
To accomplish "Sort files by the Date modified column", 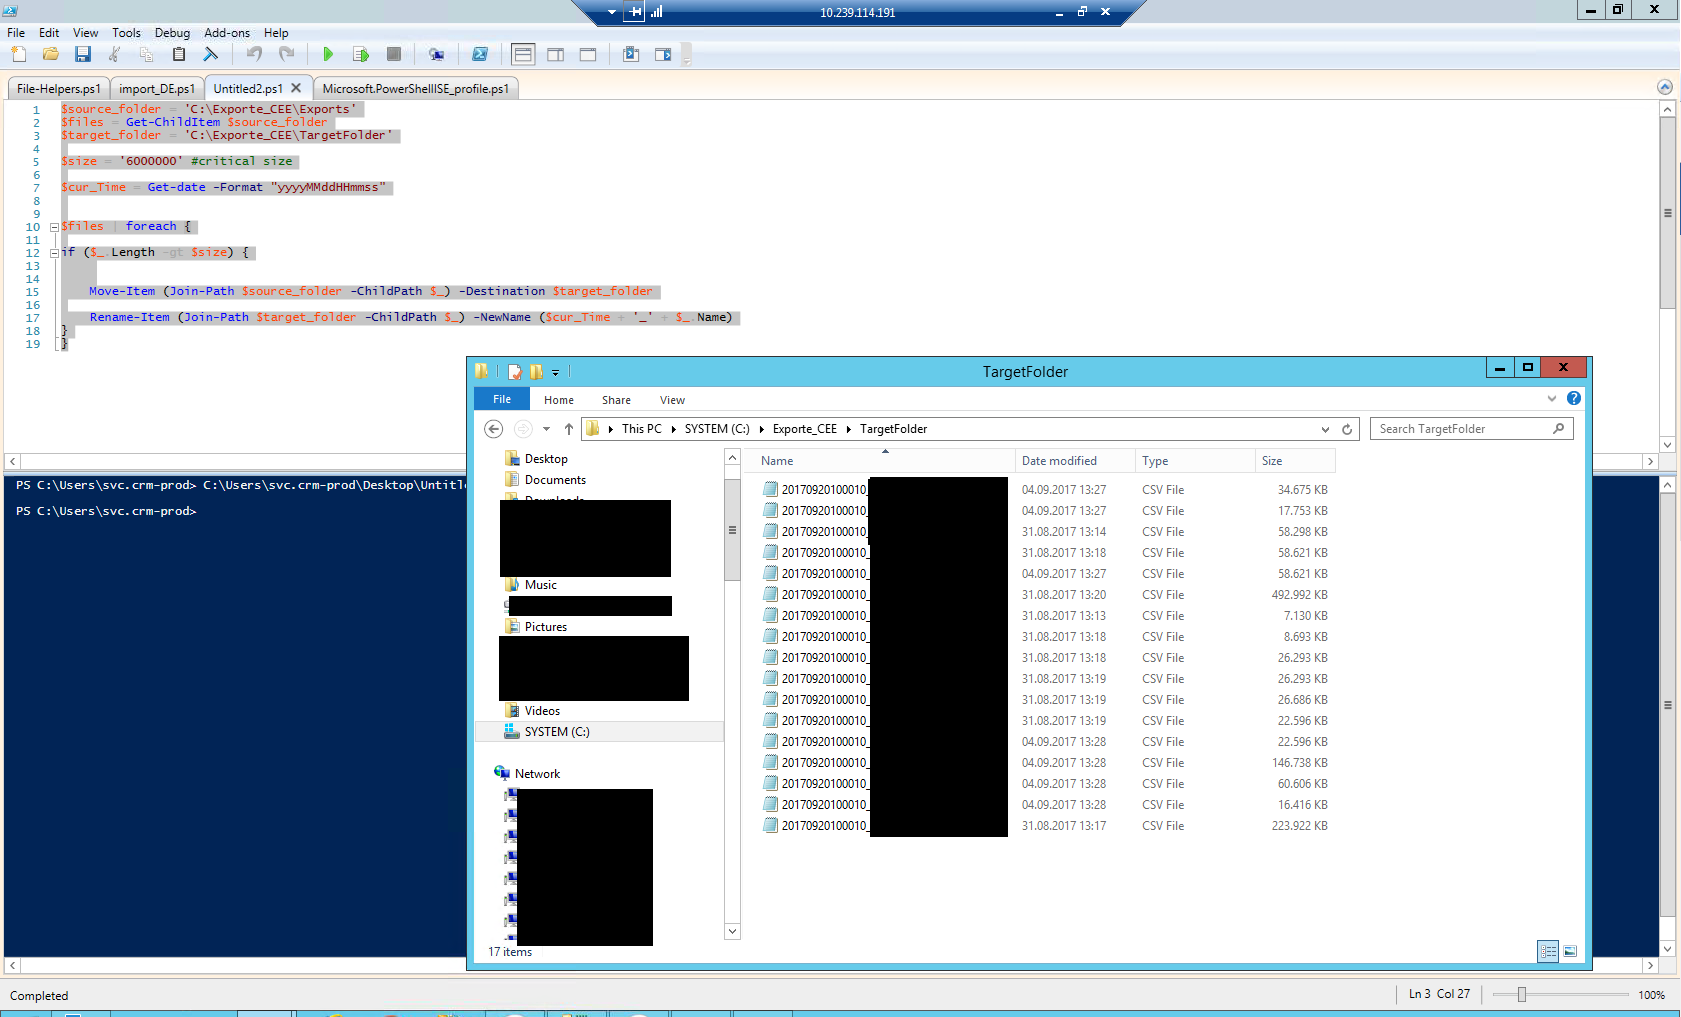I will tap(1075, 461).
